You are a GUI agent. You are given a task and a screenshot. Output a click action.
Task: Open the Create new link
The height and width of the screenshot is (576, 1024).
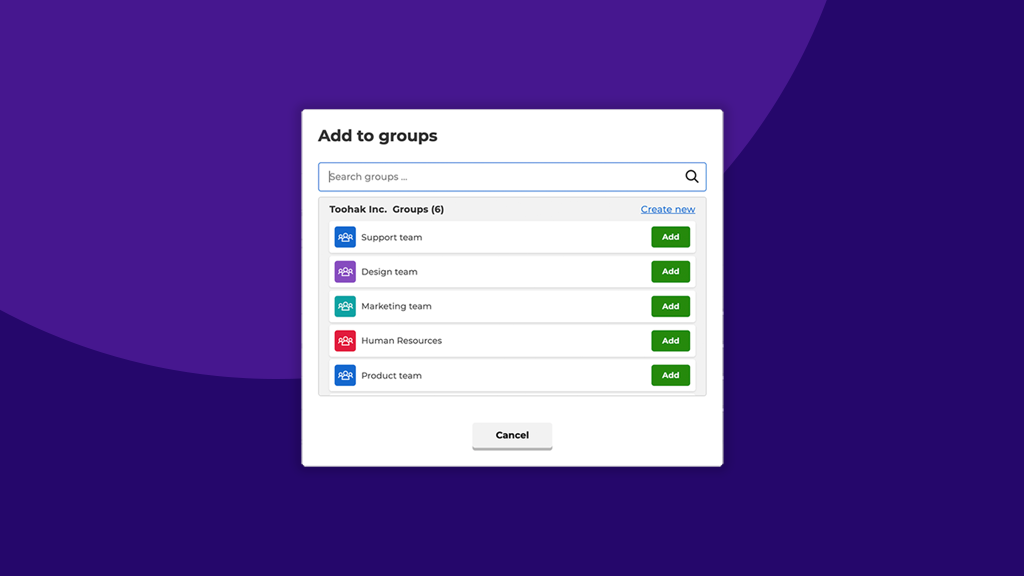tap(668, 209)
